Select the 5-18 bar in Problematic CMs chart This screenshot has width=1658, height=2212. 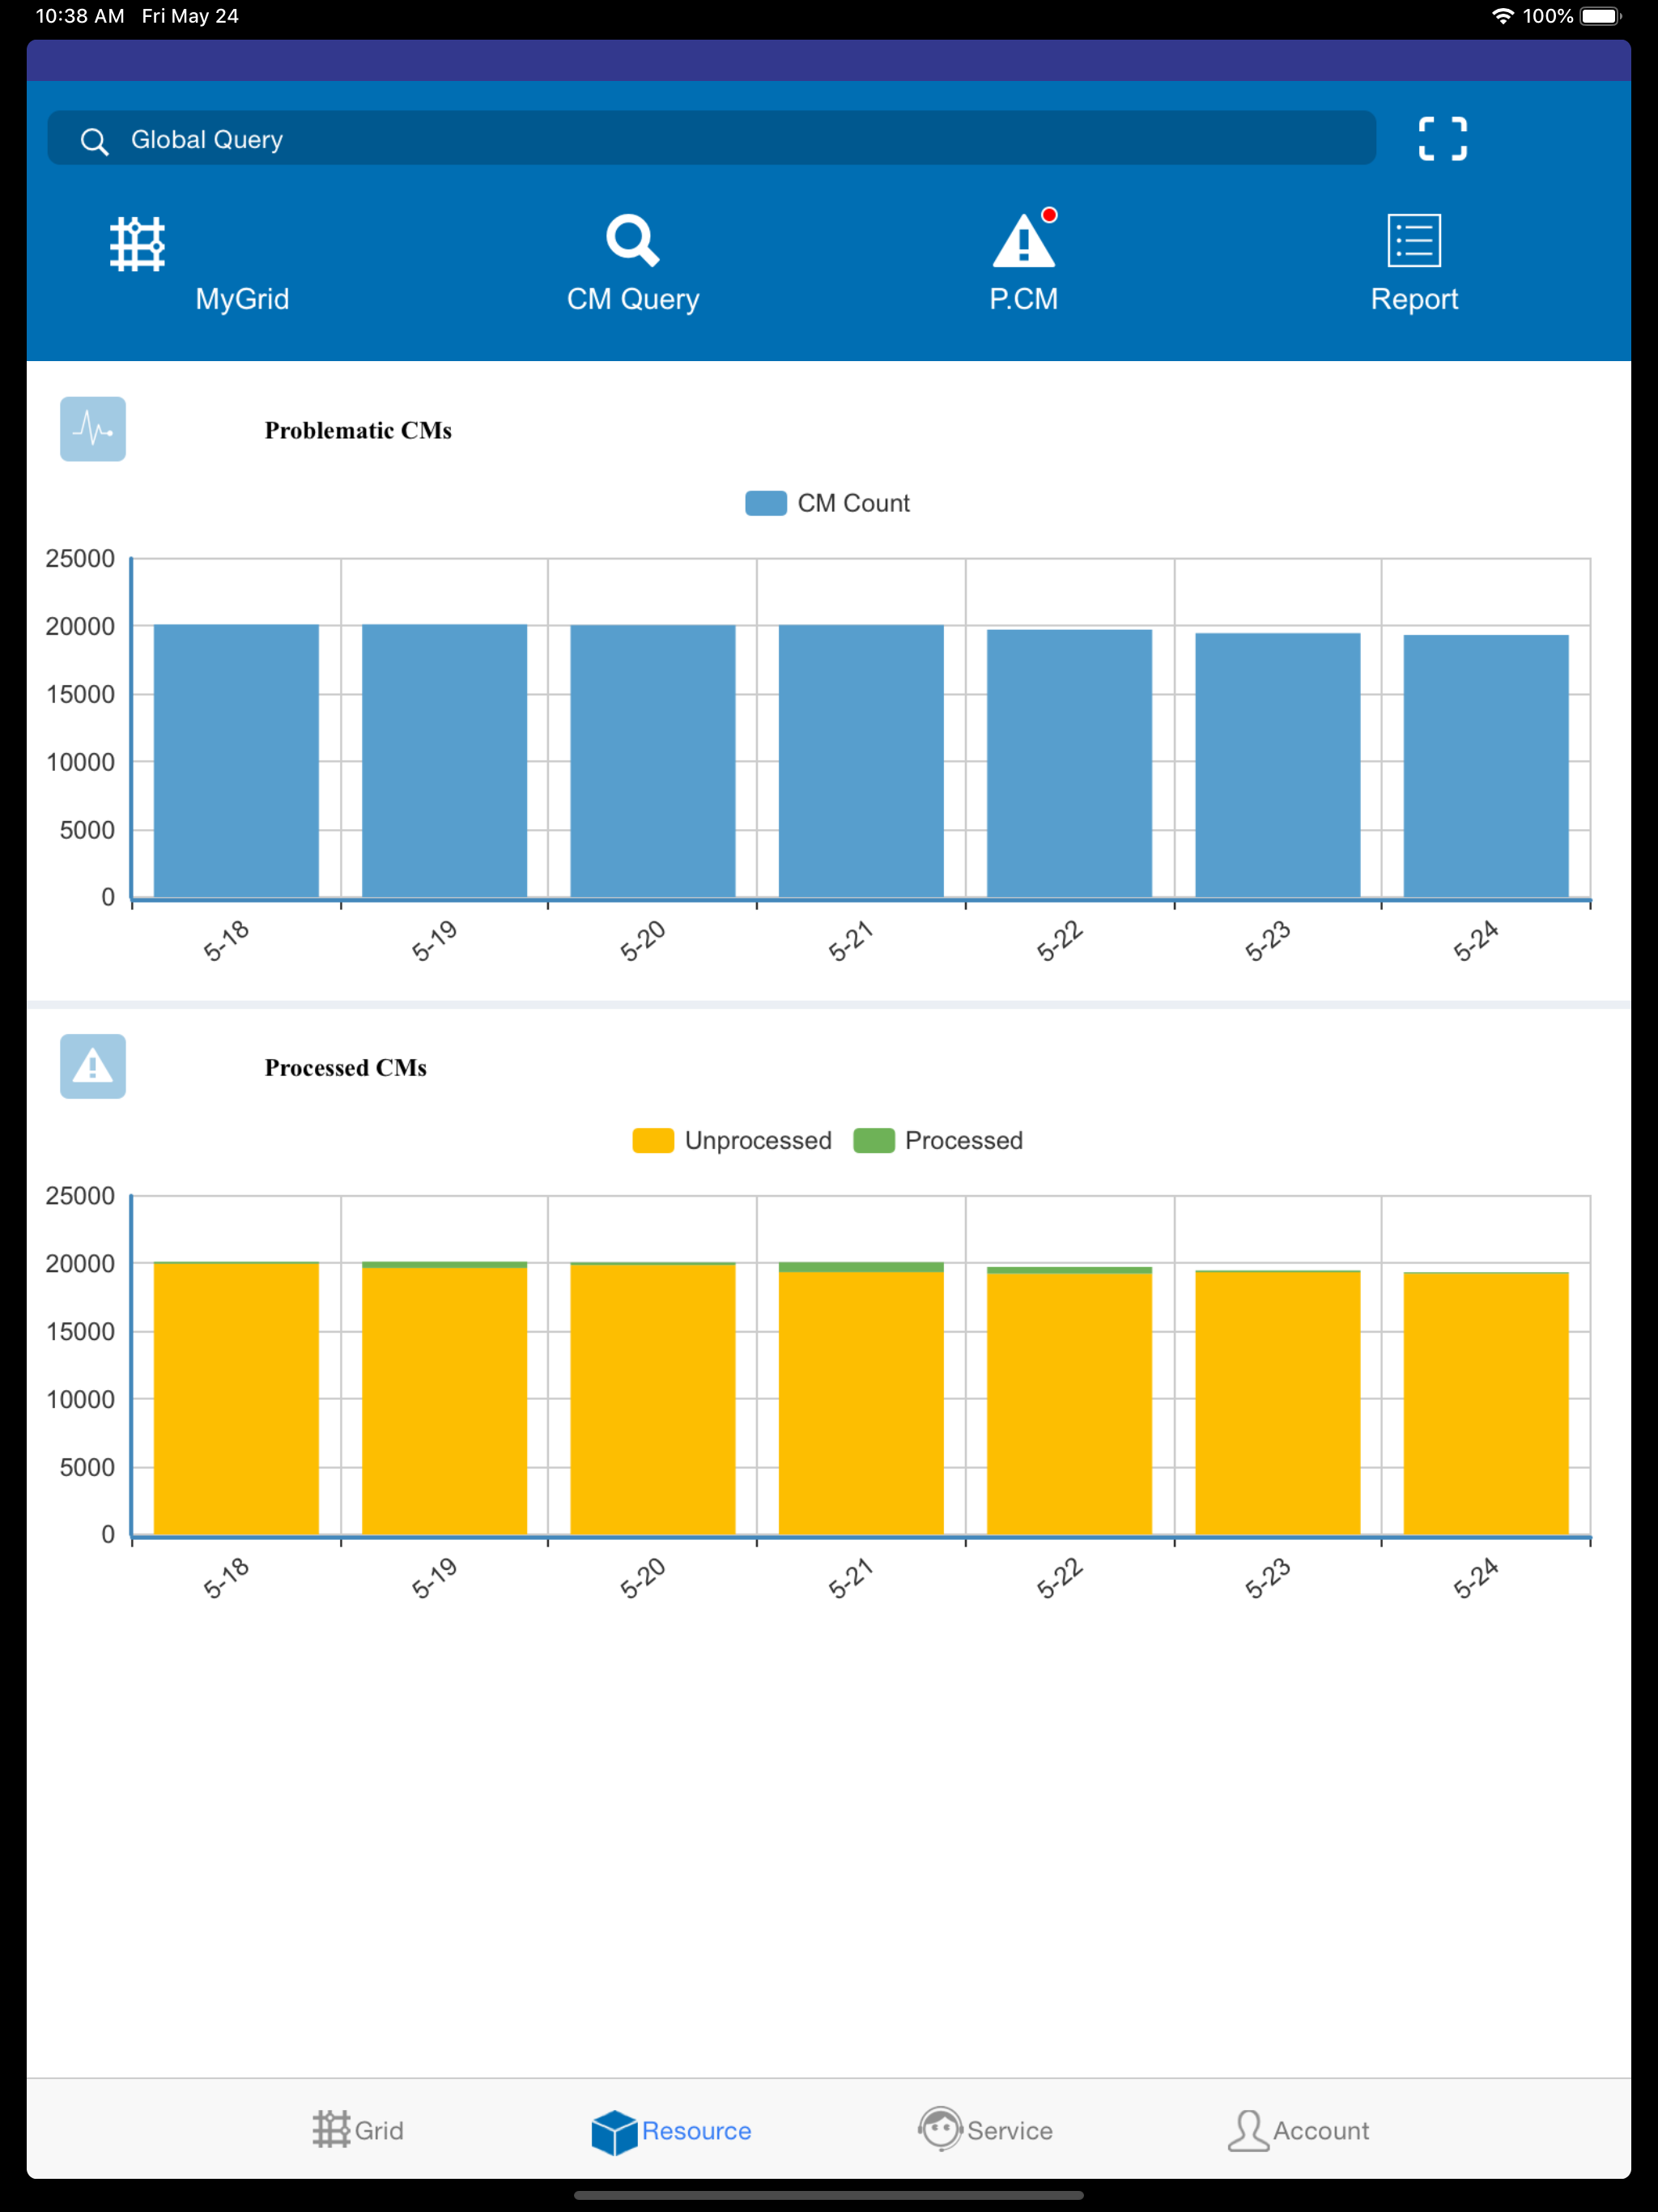click(236, 761)
